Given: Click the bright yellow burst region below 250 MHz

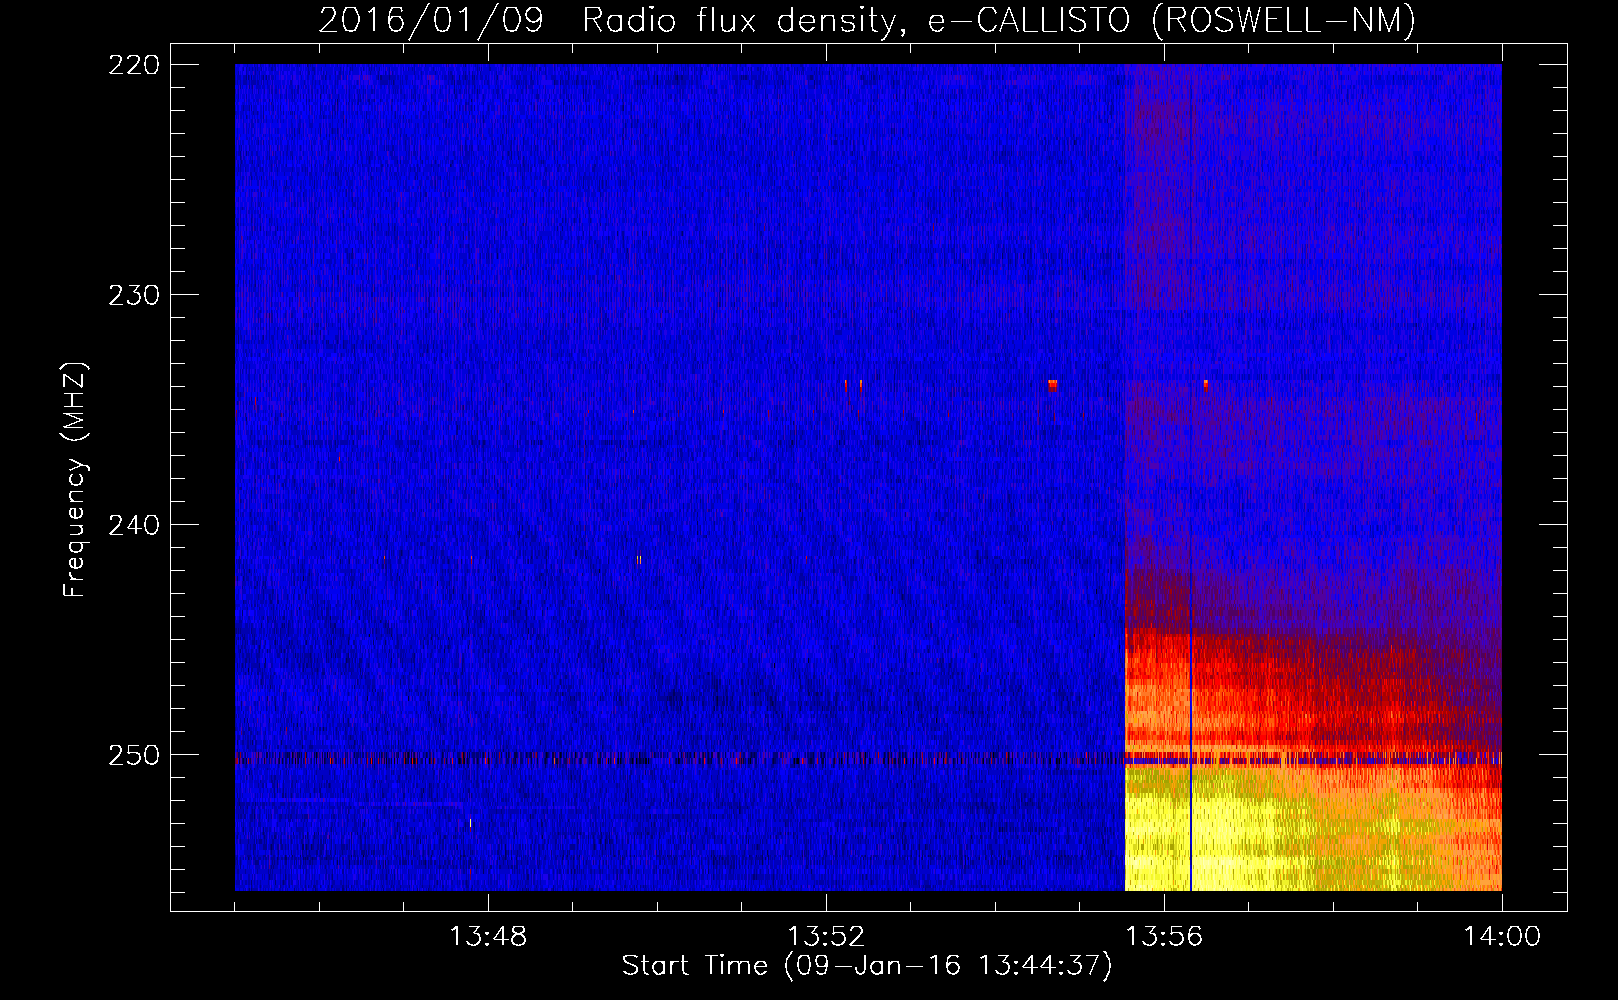Looking at the screenshot, I should [1313, 828].
